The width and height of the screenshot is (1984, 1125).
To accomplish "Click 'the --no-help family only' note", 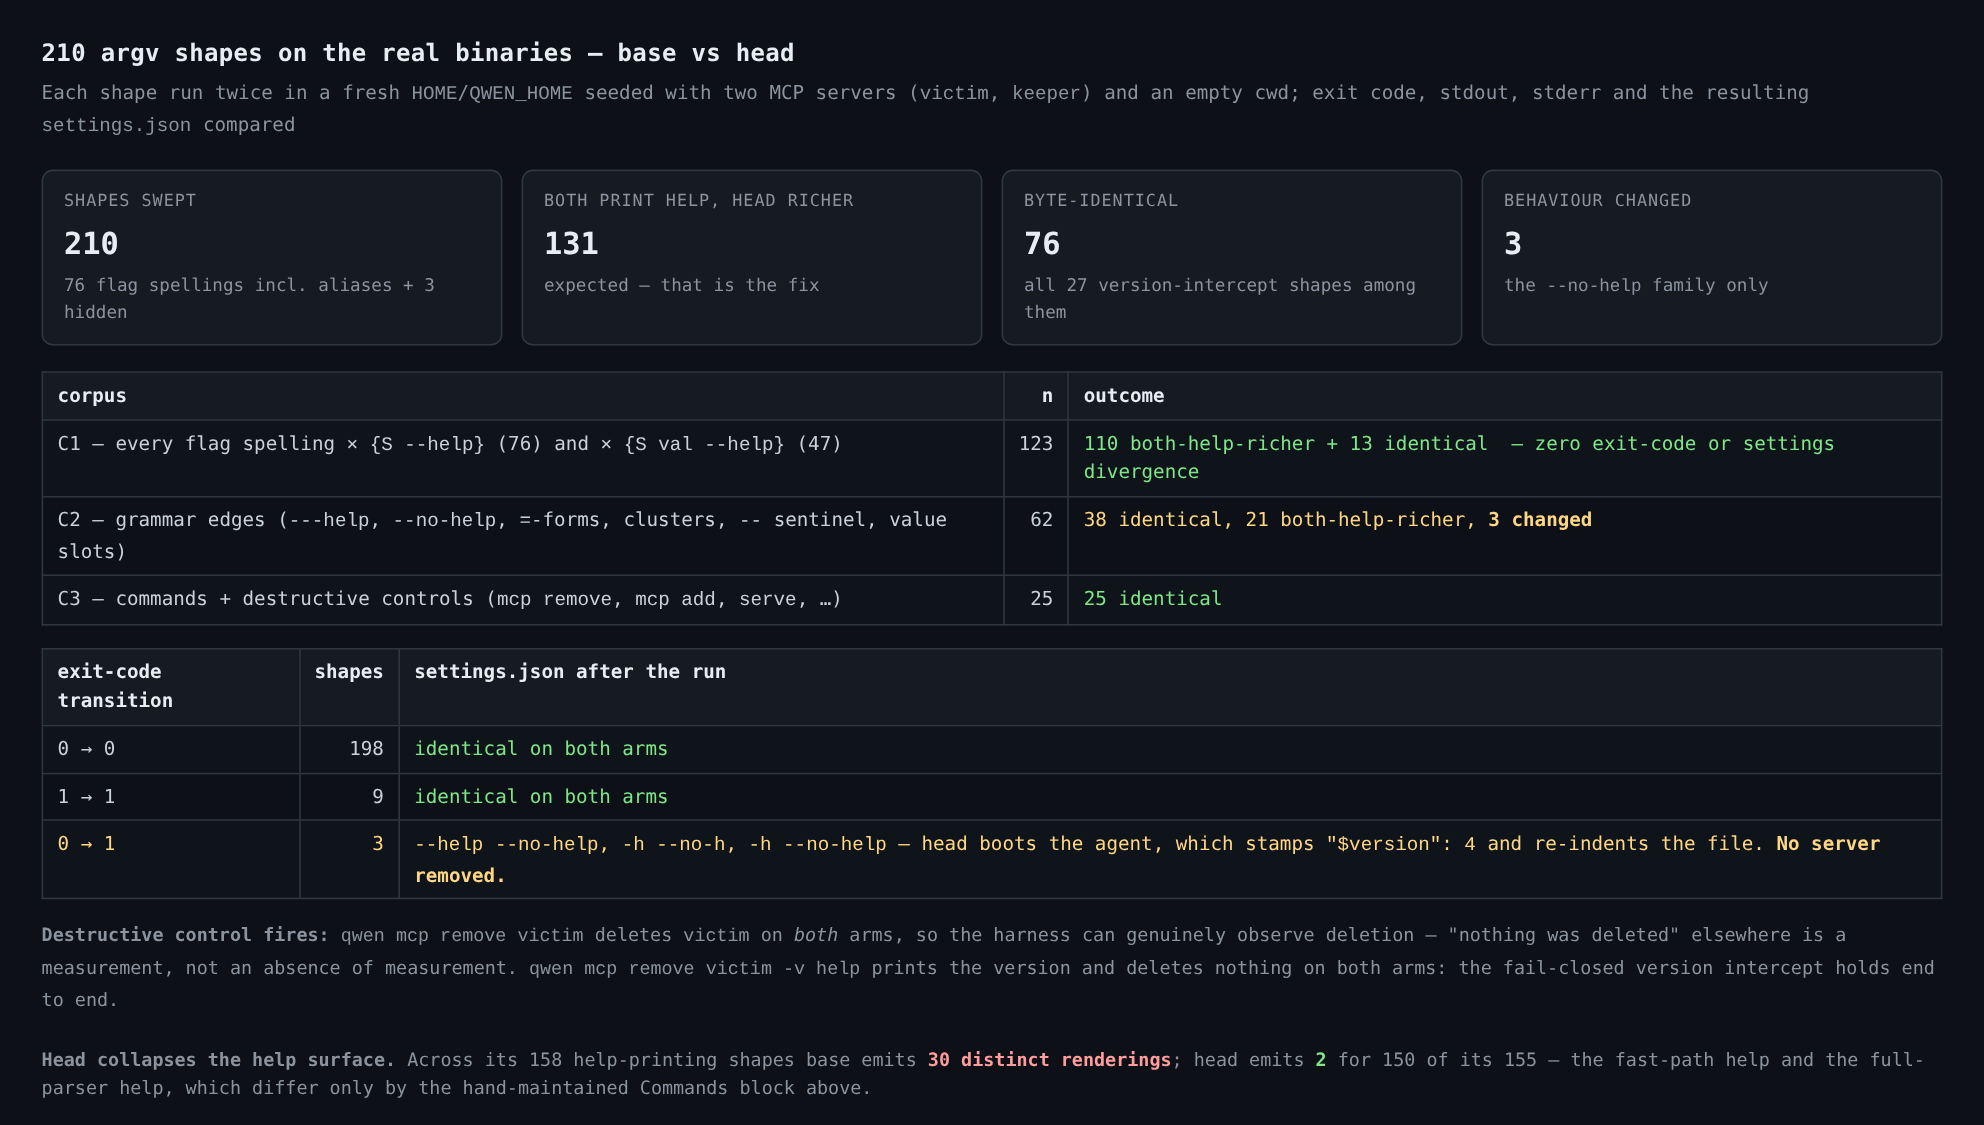I will (x=1636, y=285).
